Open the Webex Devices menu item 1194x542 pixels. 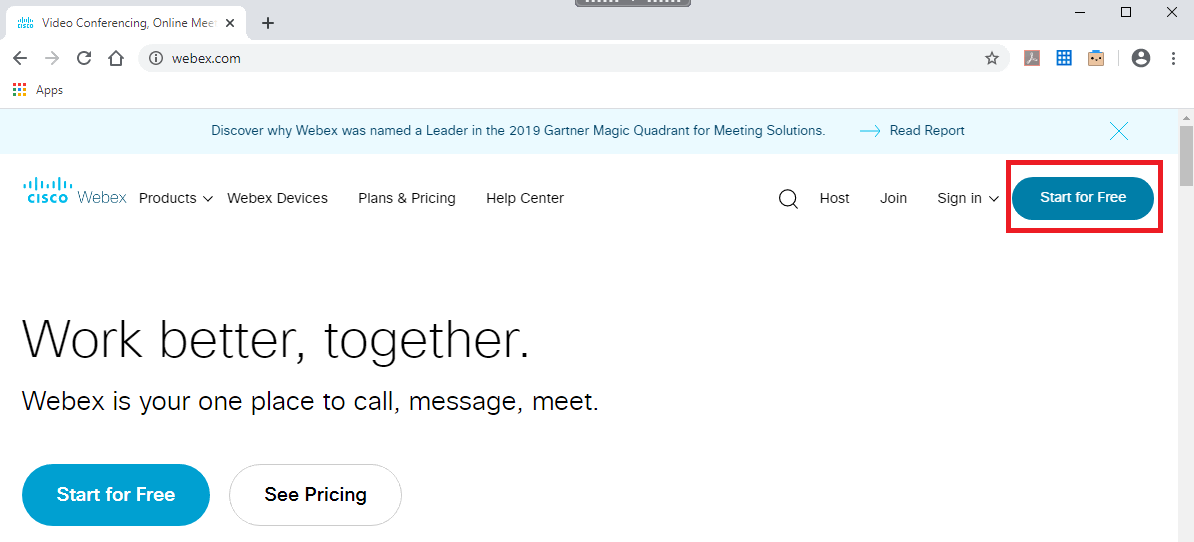point(277,199)
